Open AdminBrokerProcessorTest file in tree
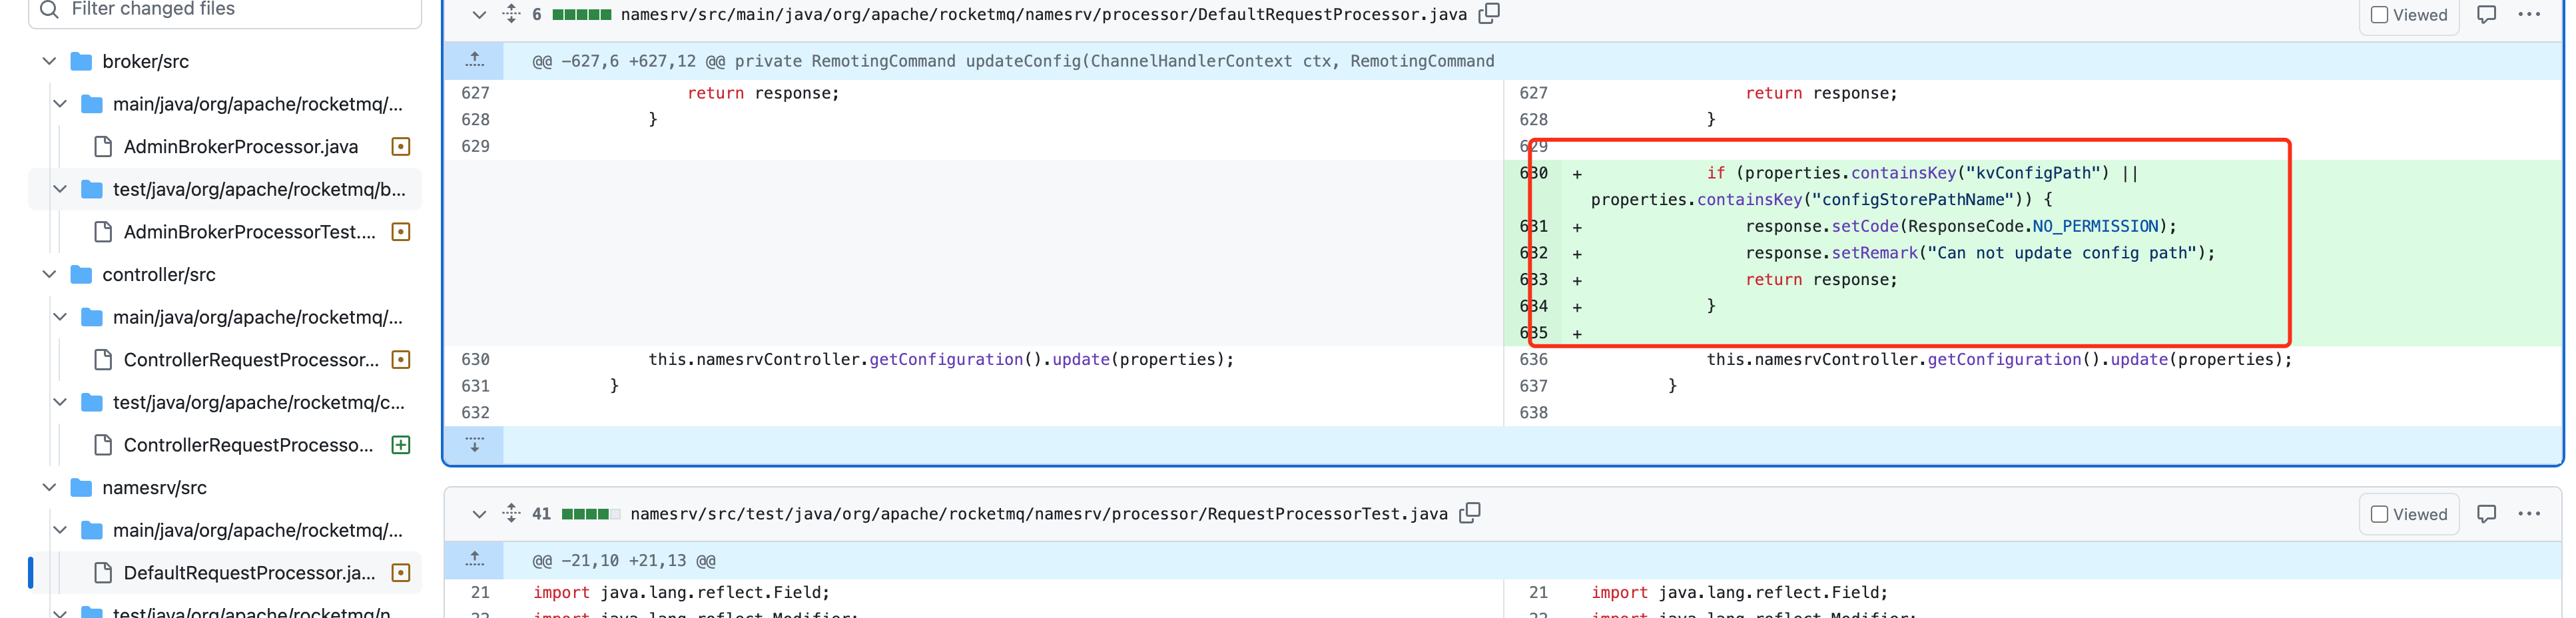 click(x=249, y=232)
